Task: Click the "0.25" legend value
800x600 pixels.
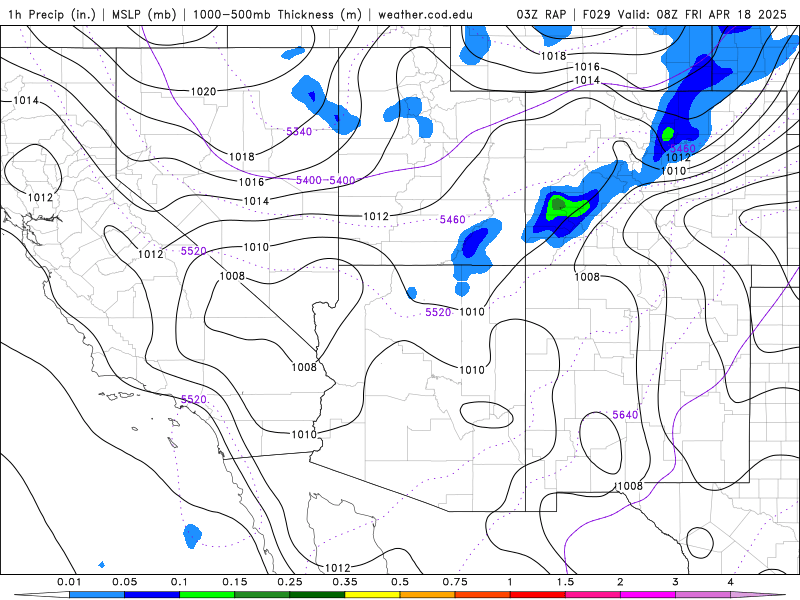Action: coord(290,582)
